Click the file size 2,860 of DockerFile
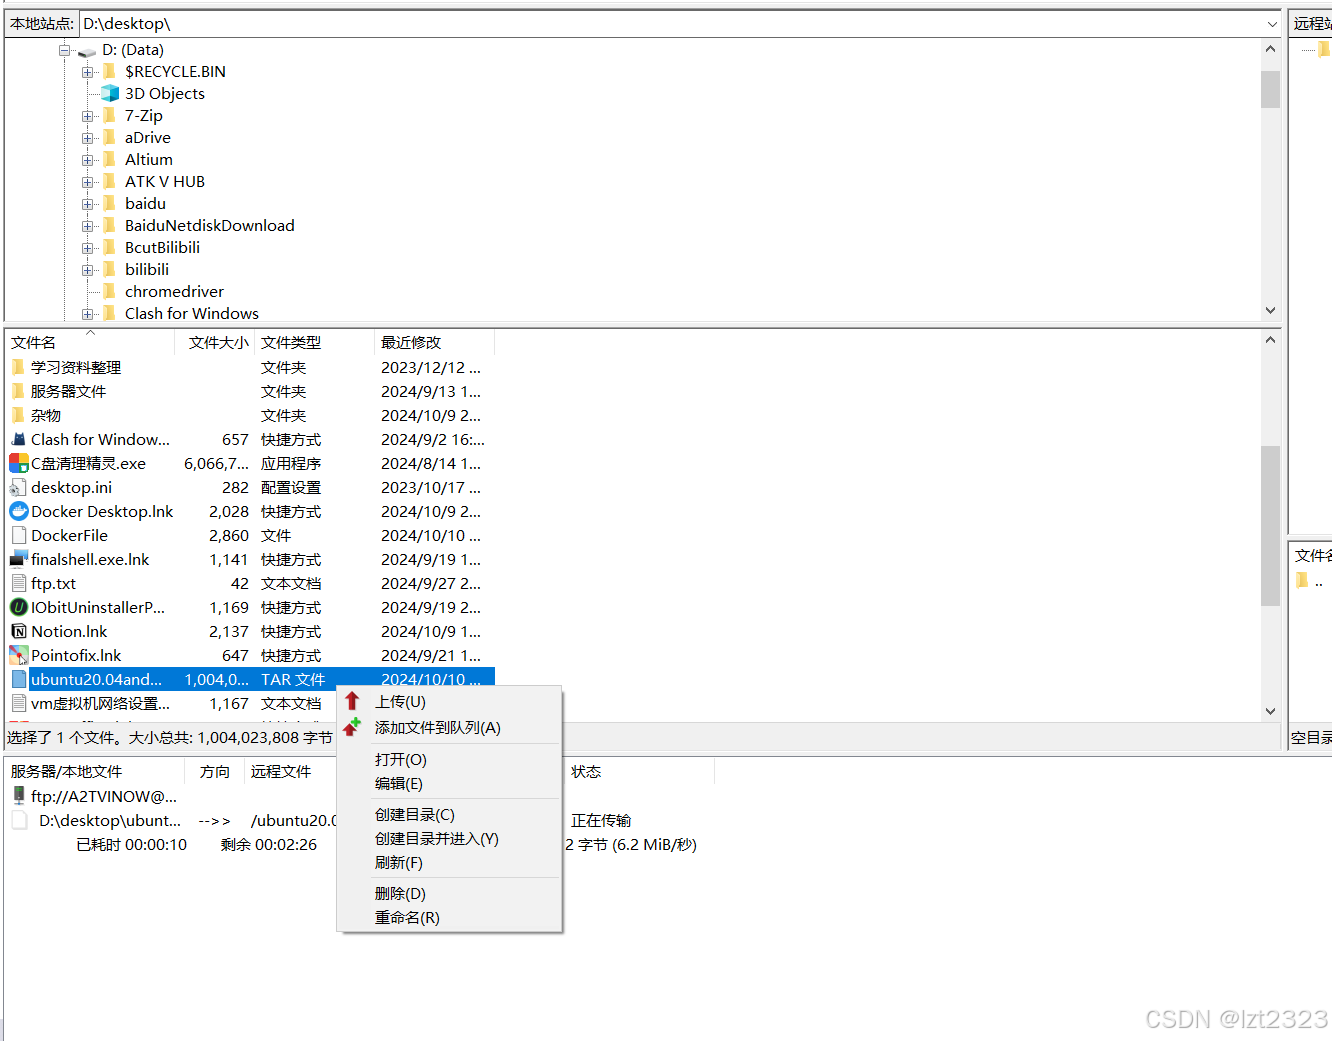This screenshot has height=1041, width=1332. [x=229, y=536]
